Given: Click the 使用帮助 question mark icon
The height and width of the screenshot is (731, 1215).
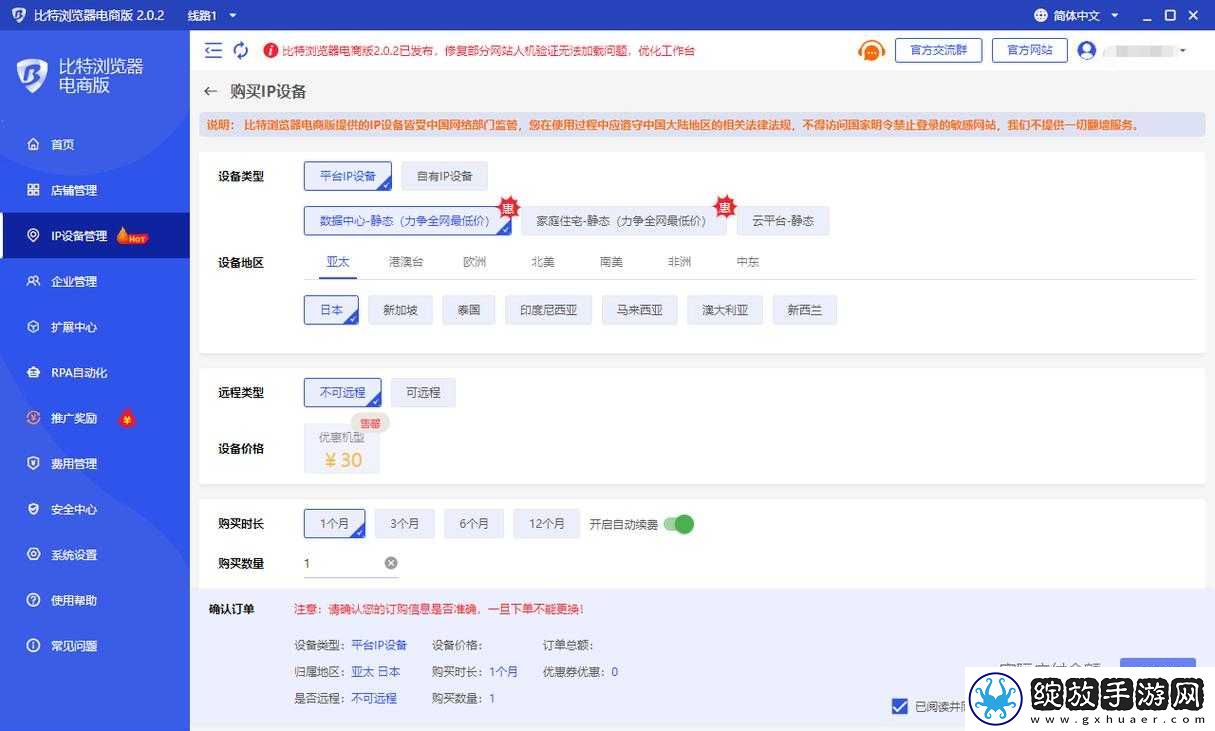Looking at the screenshot, I should [x=34, y=600].
